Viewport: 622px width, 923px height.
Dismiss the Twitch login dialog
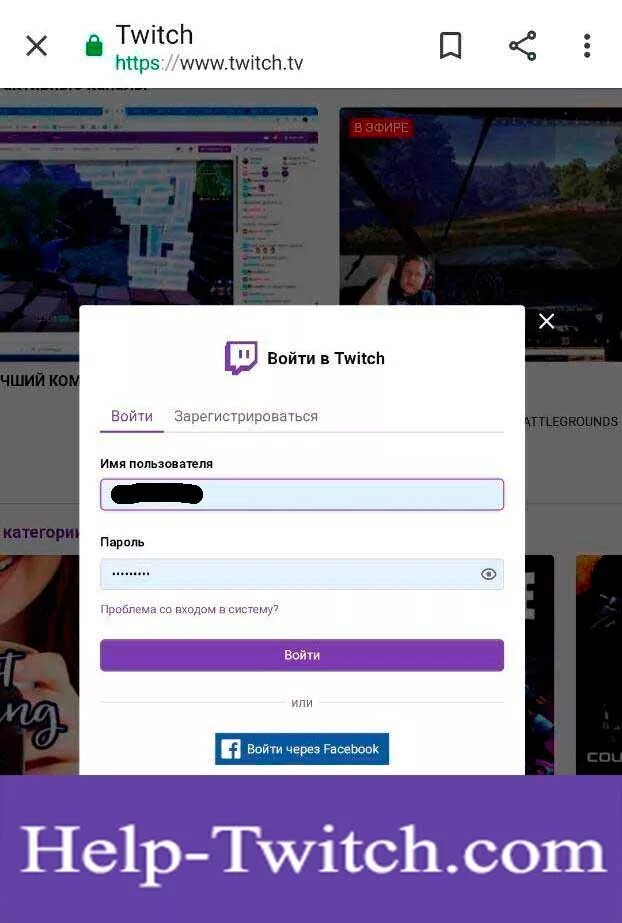(x=547, y=321)
